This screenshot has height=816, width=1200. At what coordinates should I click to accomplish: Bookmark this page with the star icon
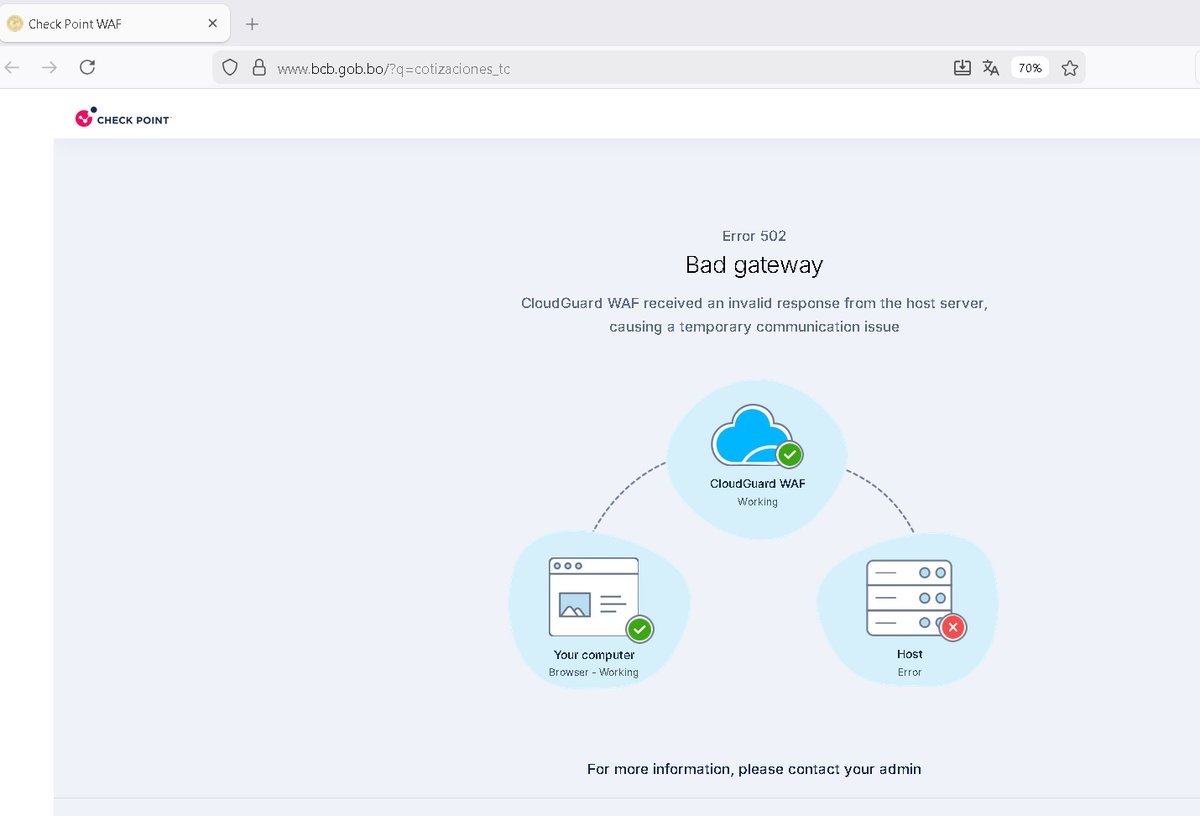coord(1070,67)
